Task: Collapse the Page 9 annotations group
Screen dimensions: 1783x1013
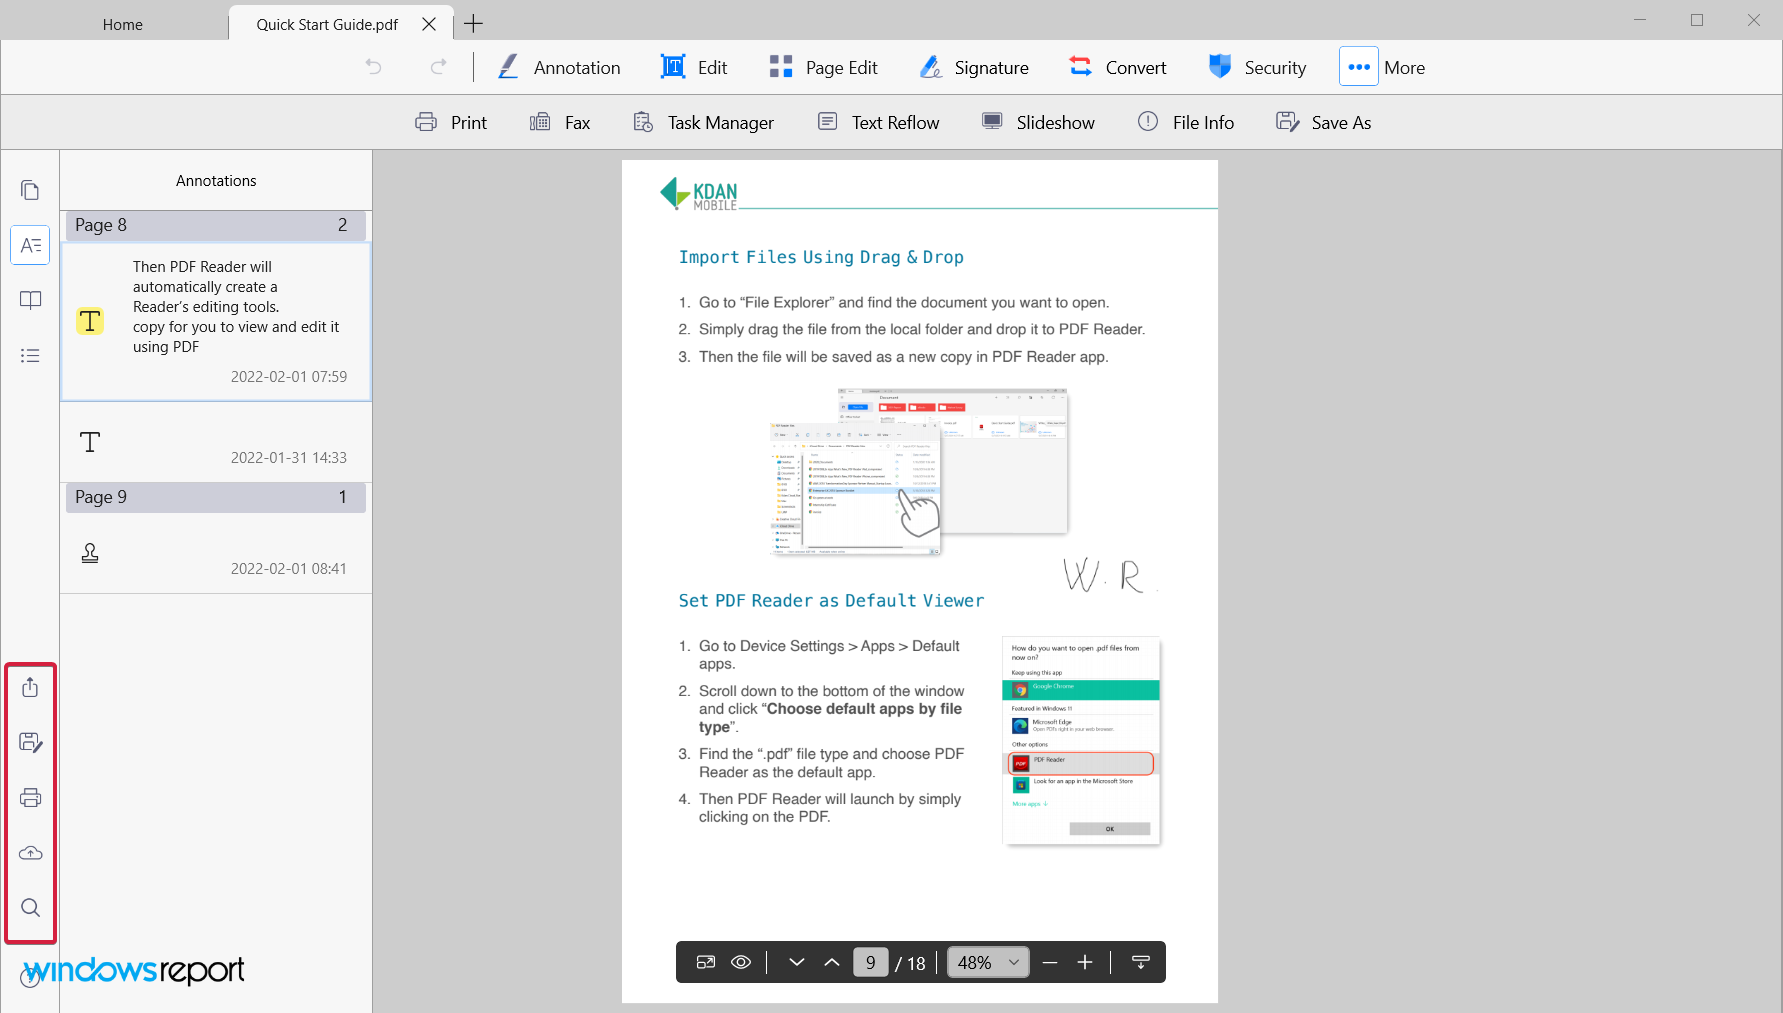Action: tap(216, 497)
